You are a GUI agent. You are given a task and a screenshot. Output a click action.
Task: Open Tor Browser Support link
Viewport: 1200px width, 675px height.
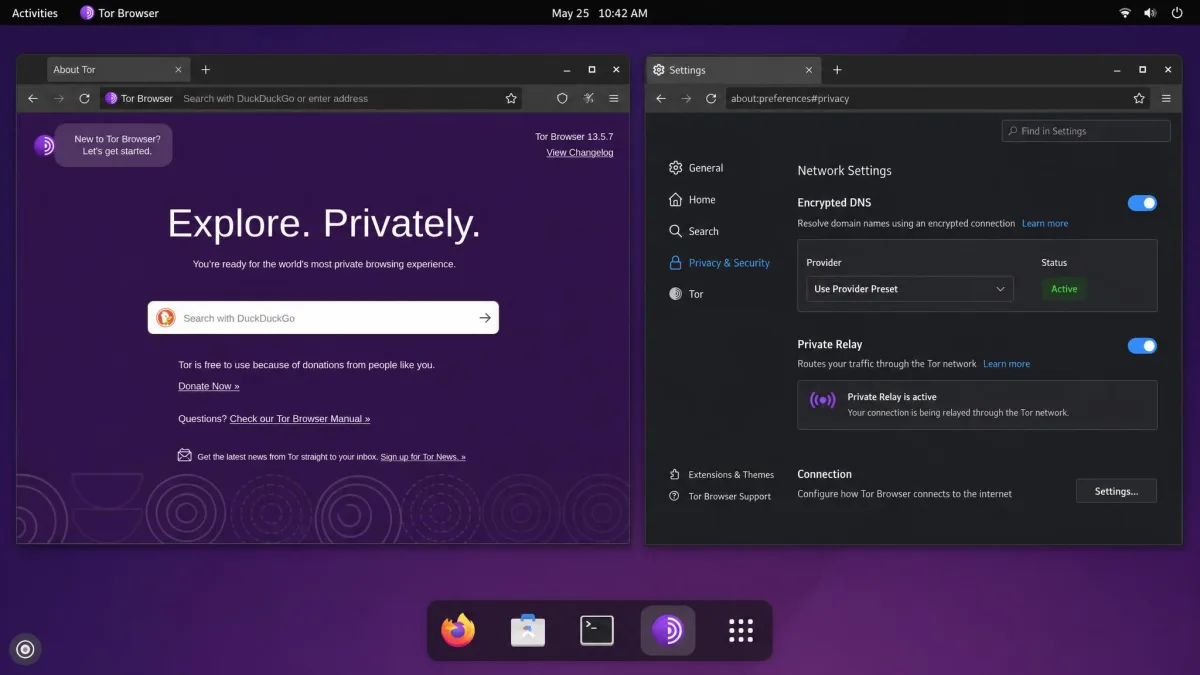click(x=720, y=497)
